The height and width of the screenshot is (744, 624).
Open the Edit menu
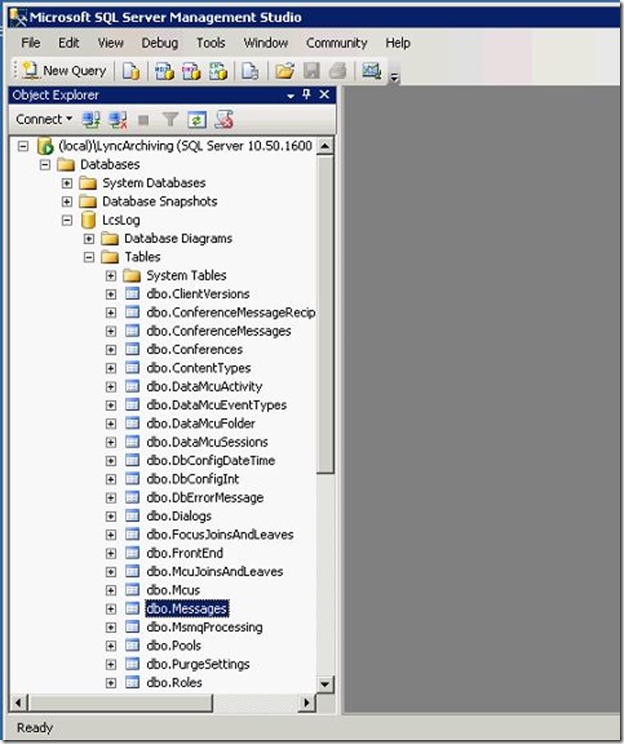(69, 43)
